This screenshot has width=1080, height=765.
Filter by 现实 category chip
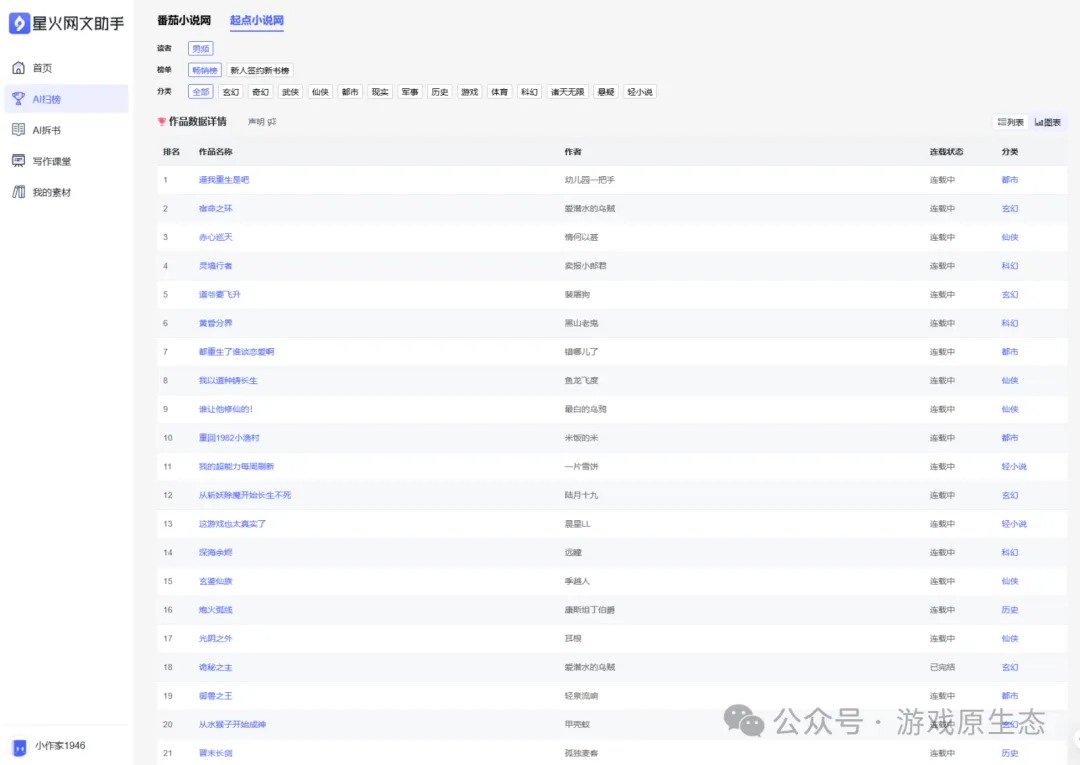click(x=380, y=92)
